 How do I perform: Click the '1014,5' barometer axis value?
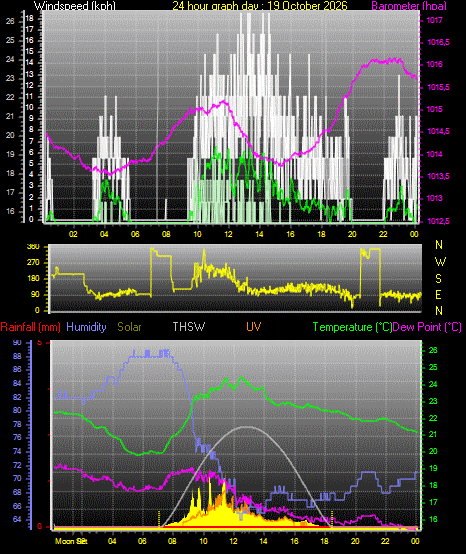438,131
